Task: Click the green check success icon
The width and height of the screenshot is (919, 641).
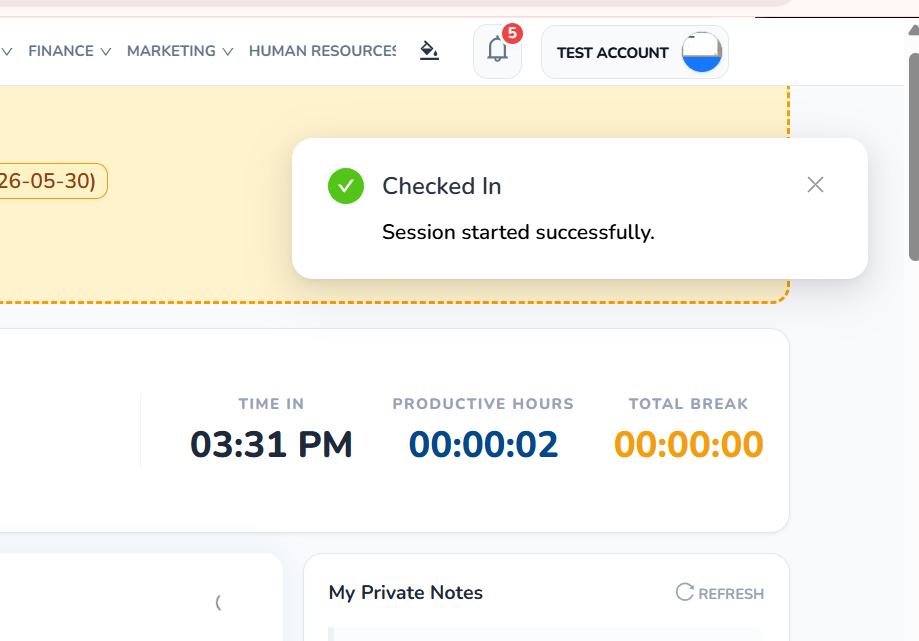Action: coord(346,186)
